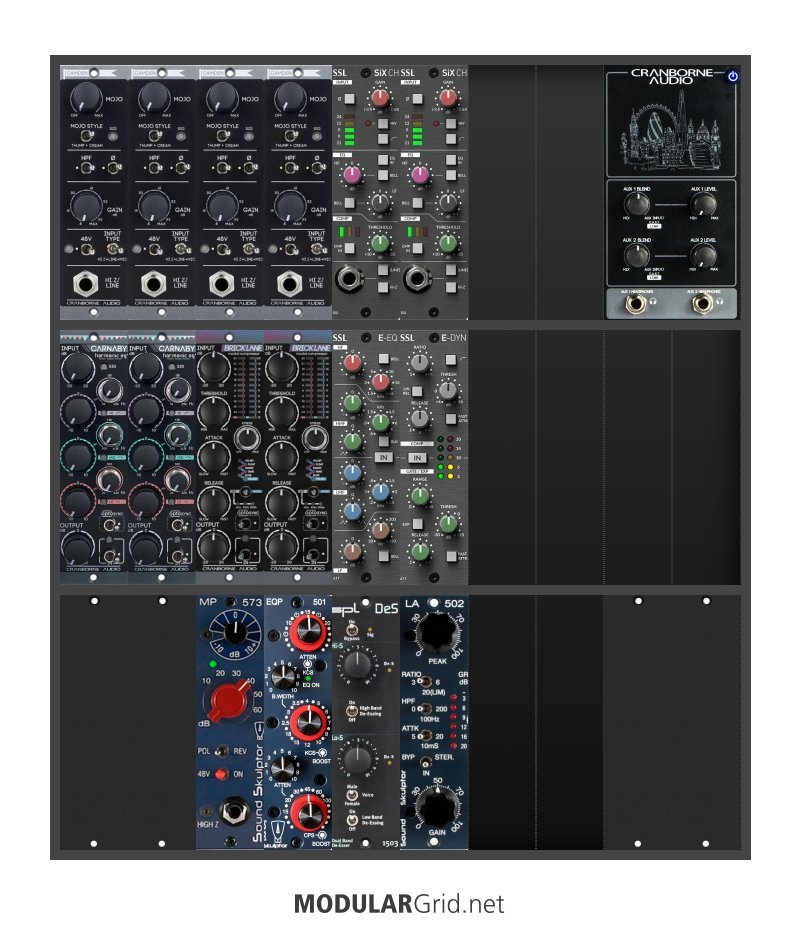Turn the AUX 2 LEVEL knob
Viewport: 800px width, 925px height.
tap(703, 255)
